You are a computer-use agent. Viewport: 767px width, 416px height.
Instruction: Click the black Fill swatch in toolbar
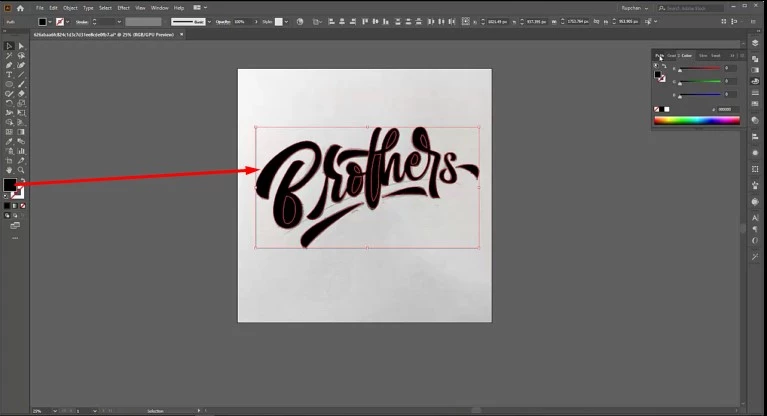[x=9, y=185]
